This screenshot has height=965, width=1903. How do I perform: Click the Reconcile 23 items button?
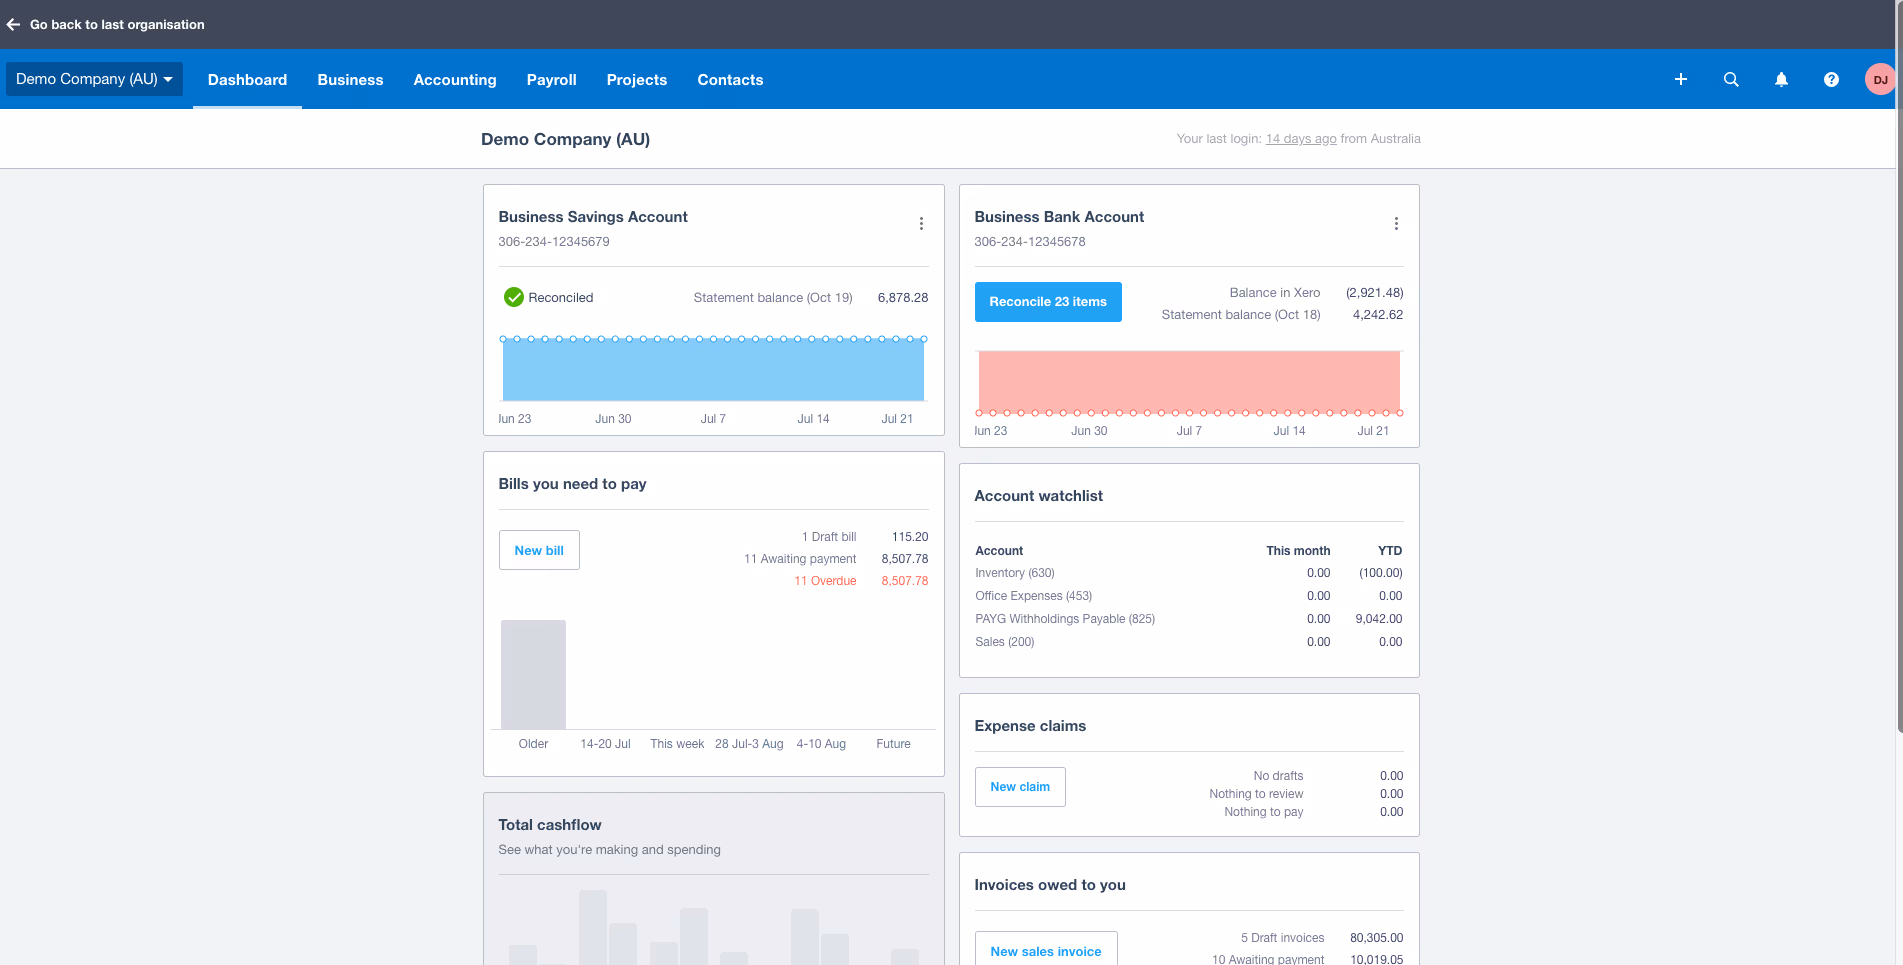(1048, 302)
